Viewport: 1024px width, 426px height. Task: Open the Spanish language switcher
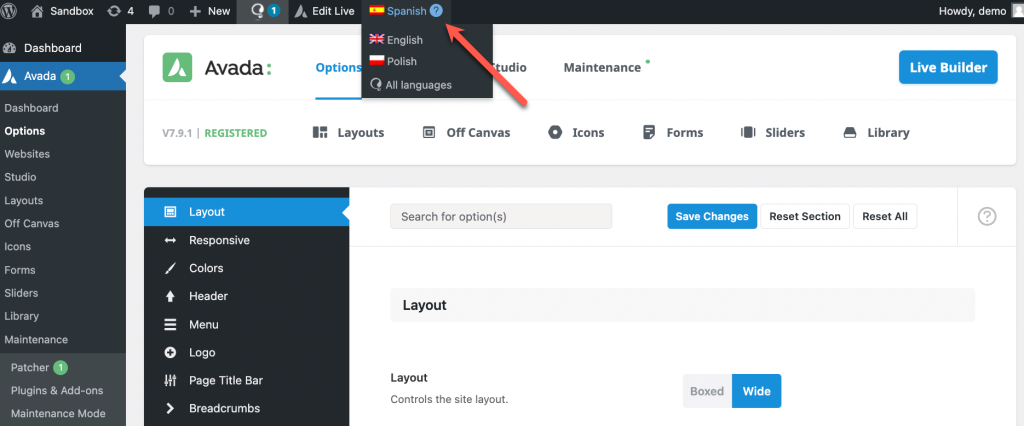pyautogui.click(x=406, y=11)
